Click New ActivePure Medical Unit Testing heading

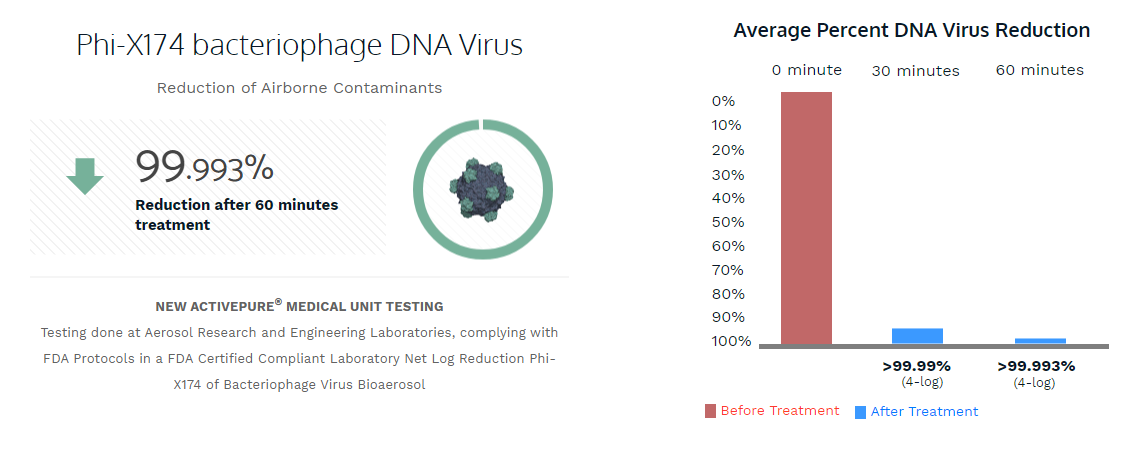coord(300,306)
